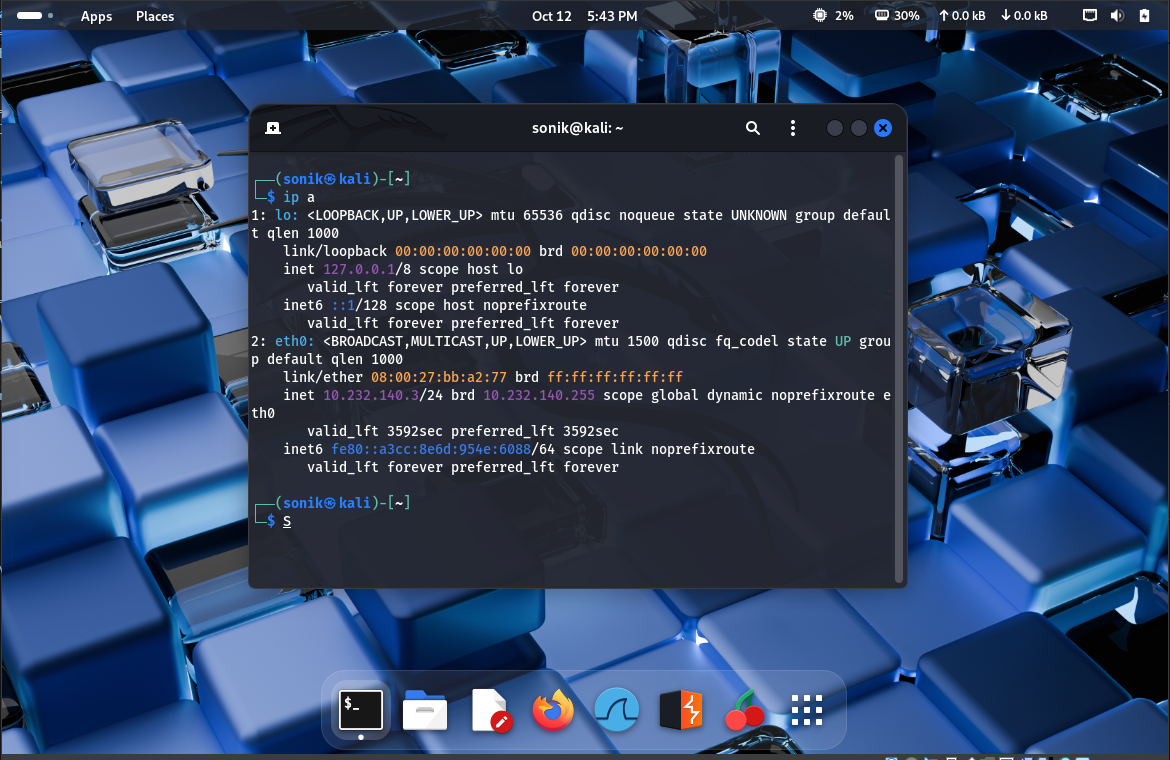Launch CherryTree from the dock
This screenshot has height=760, width=1170.
pos(744,710)
